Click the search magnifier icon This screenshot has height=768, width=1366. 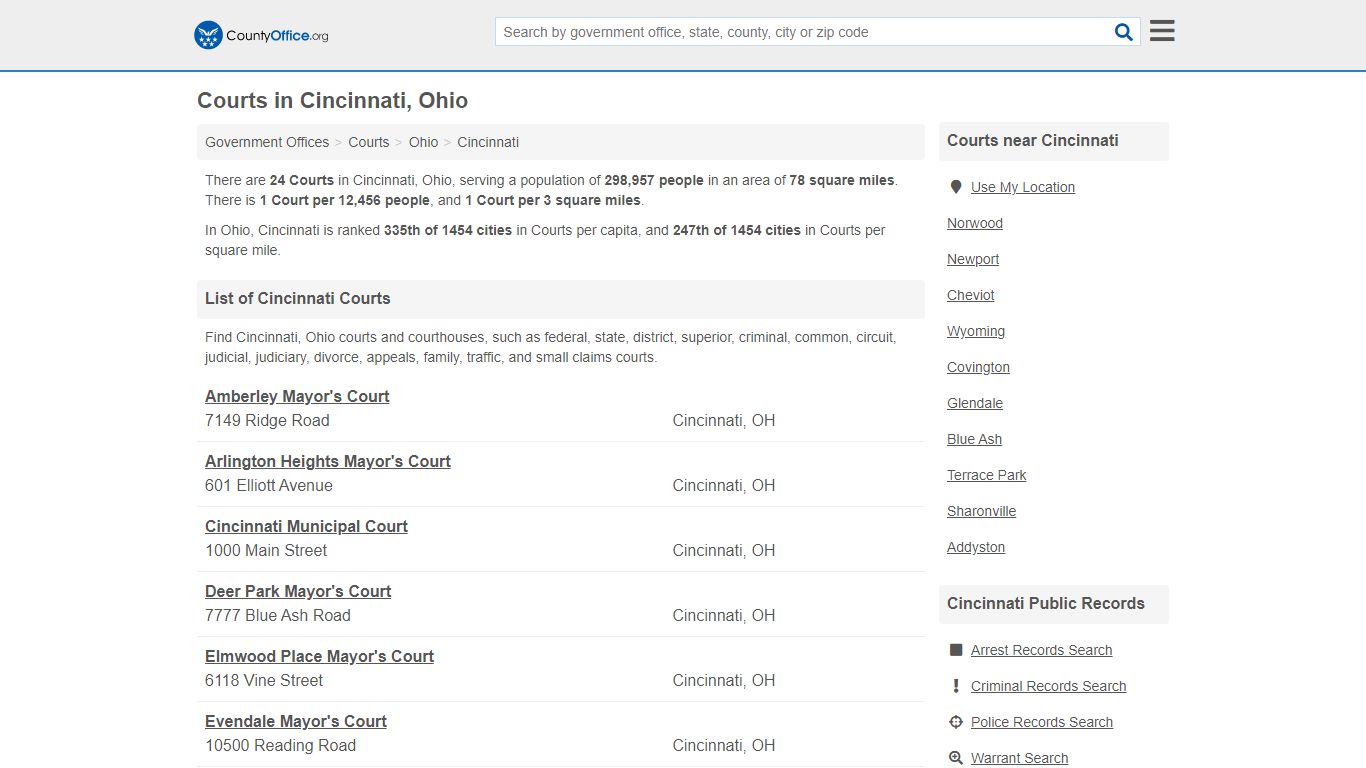click(x=1124, y=32)
